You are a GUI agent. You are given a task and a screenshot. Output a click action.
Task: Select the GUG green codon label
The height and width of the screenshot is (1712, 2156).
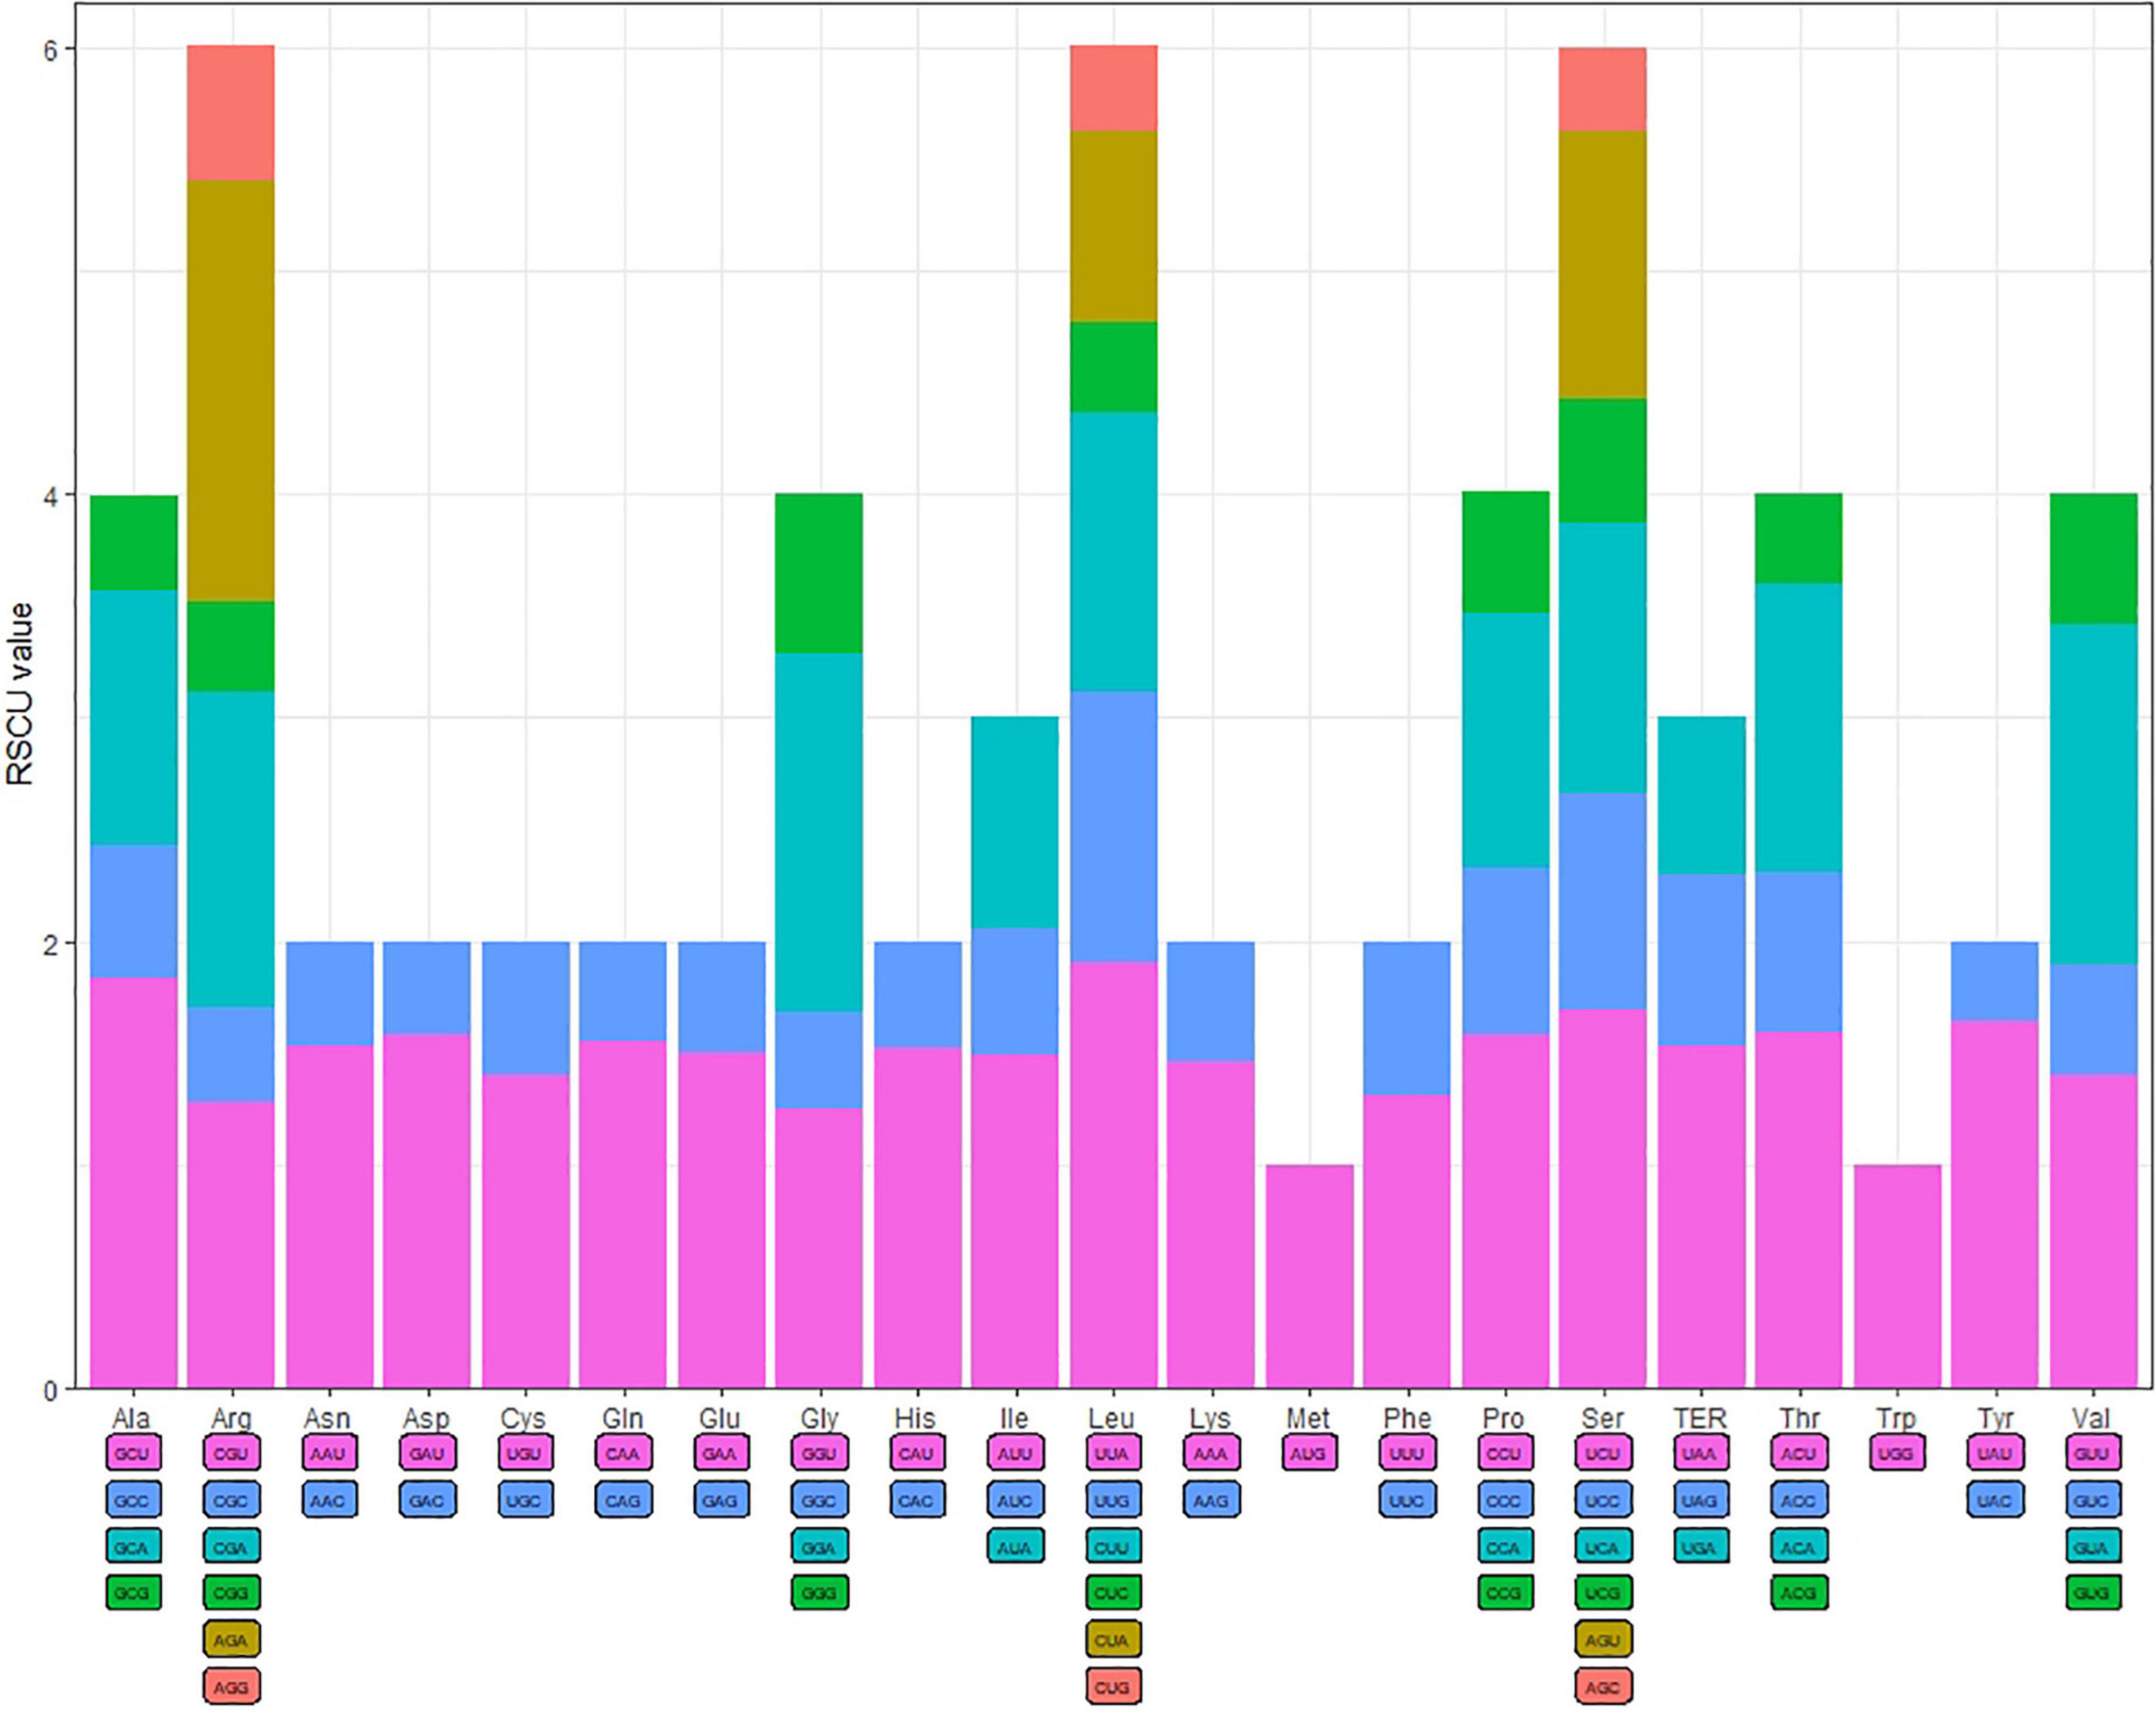pos(2093,1592)
